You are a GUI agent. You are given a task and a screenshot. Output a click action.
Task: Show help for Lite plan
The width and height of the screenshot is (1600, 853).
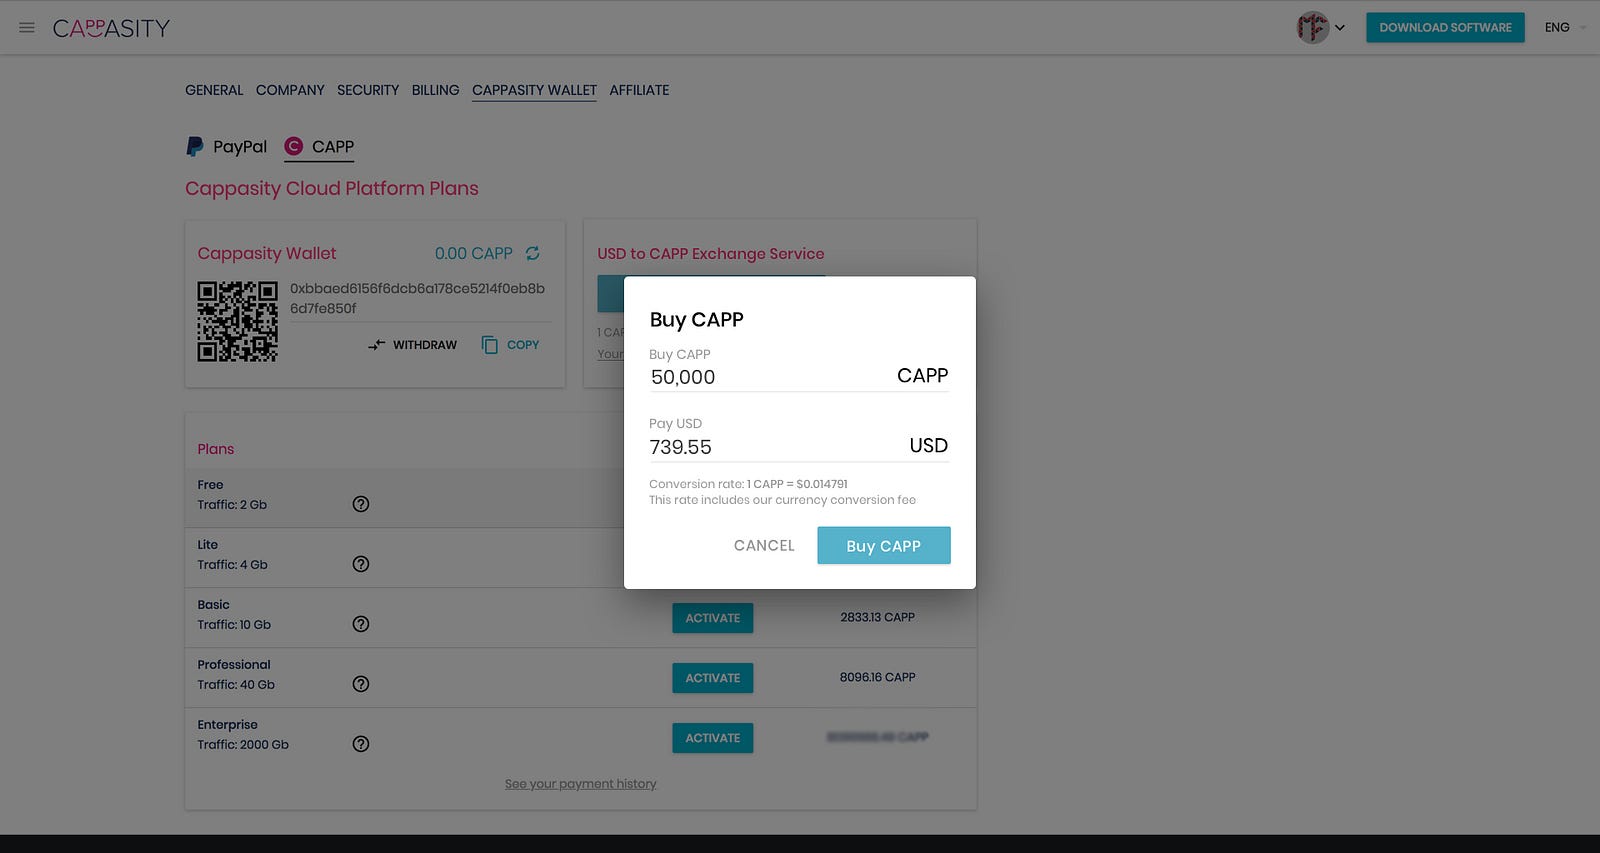click(361, 564)
